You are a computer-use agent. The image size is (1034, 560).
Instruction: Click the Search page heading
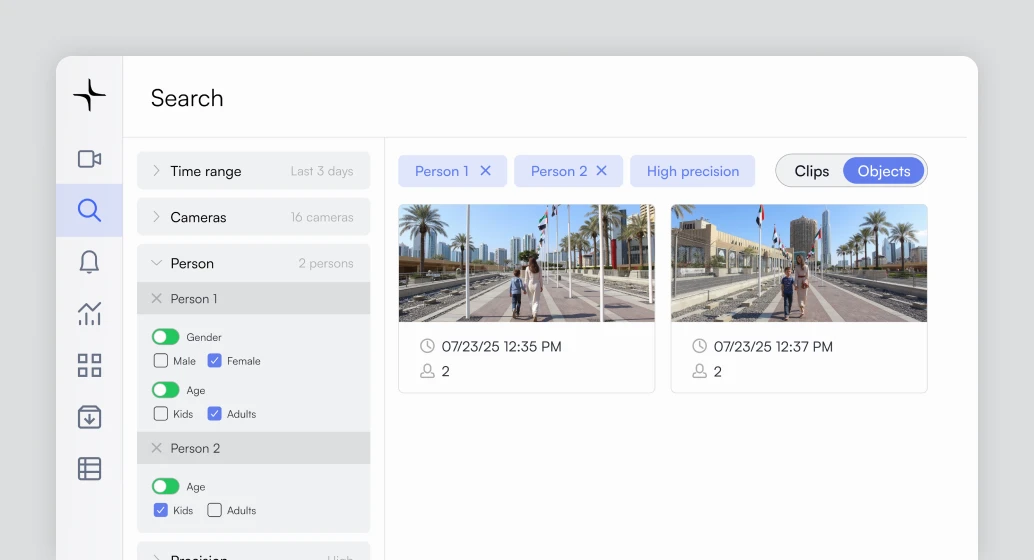point(187,98)
